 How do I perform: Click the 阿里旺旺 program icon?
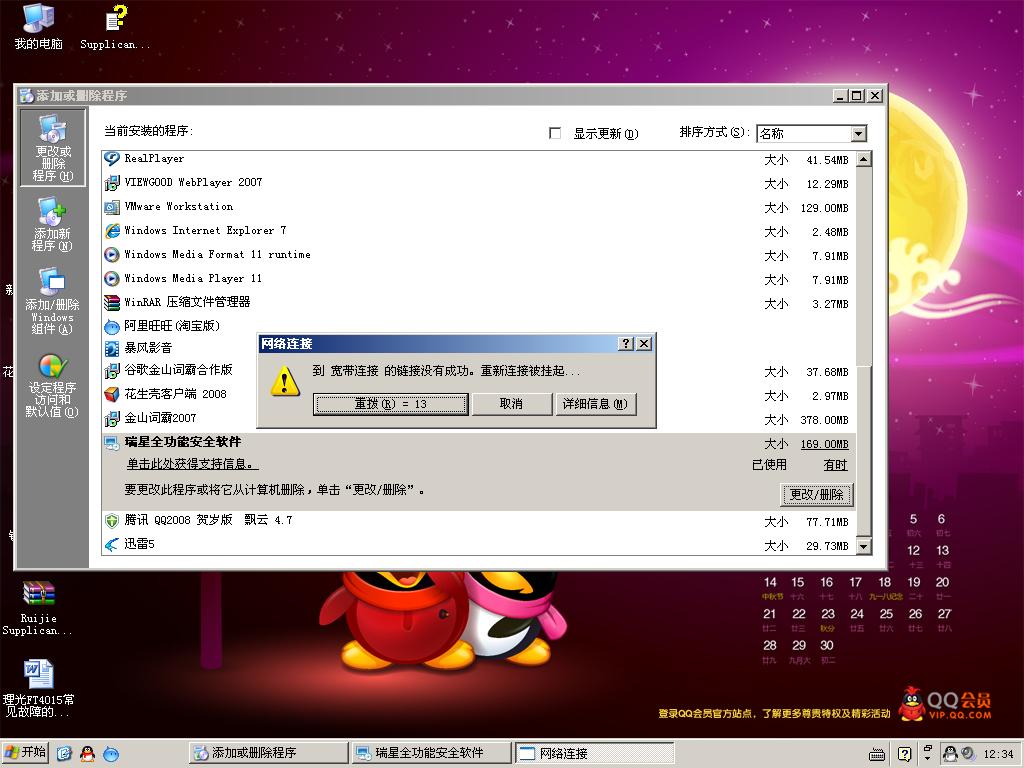click(112, 326)
